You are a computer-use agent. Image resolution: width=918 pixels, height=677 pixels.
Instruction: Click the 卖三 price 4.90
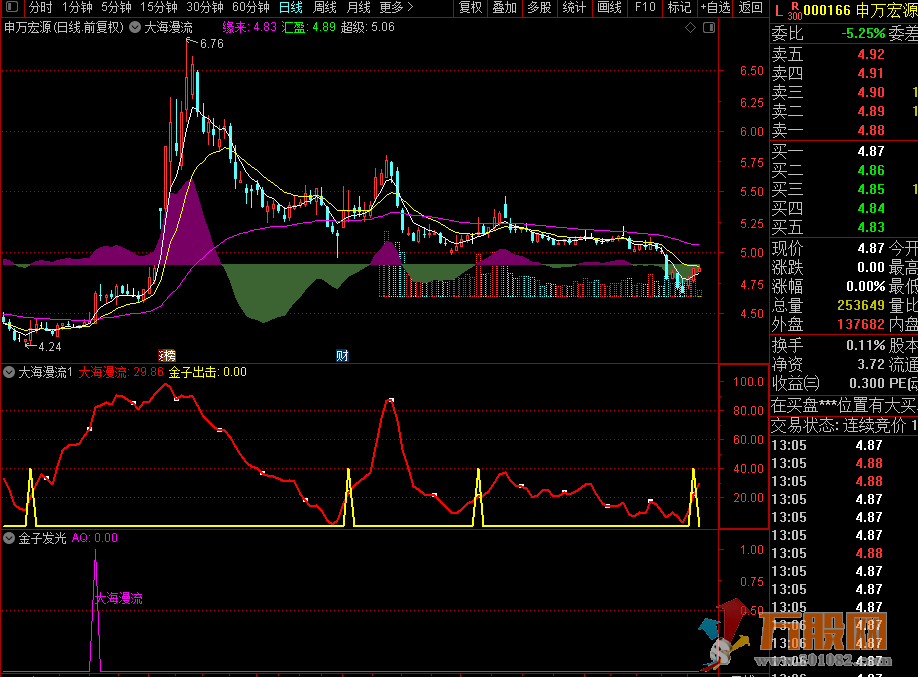pos(871,93)
